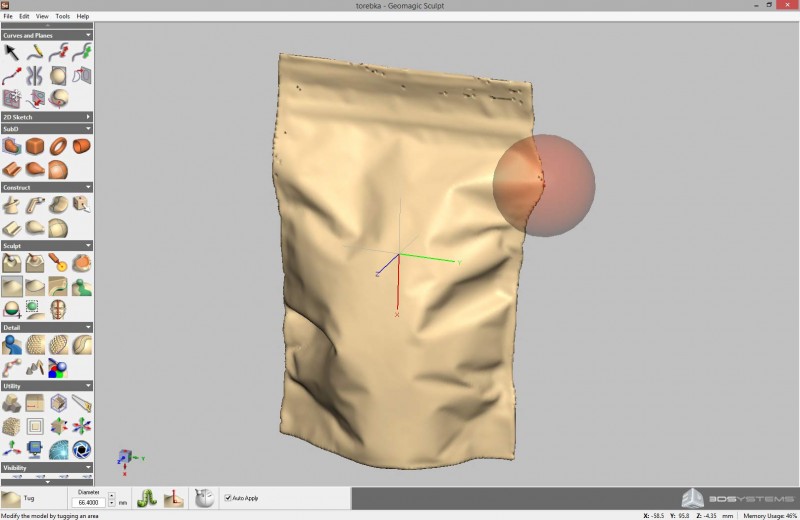Image resolution: width=800 pixels, height=520 pixels.
Task: Collapse the SubD section
Action: [x=88, y=129]
